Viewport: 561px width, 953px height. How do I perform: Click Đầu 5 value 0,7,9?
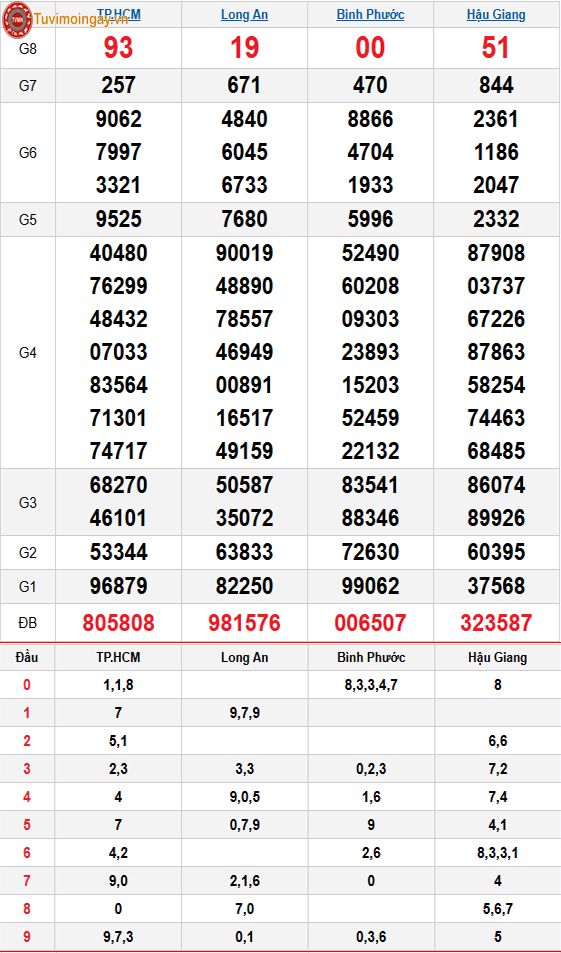click(245, 825)
